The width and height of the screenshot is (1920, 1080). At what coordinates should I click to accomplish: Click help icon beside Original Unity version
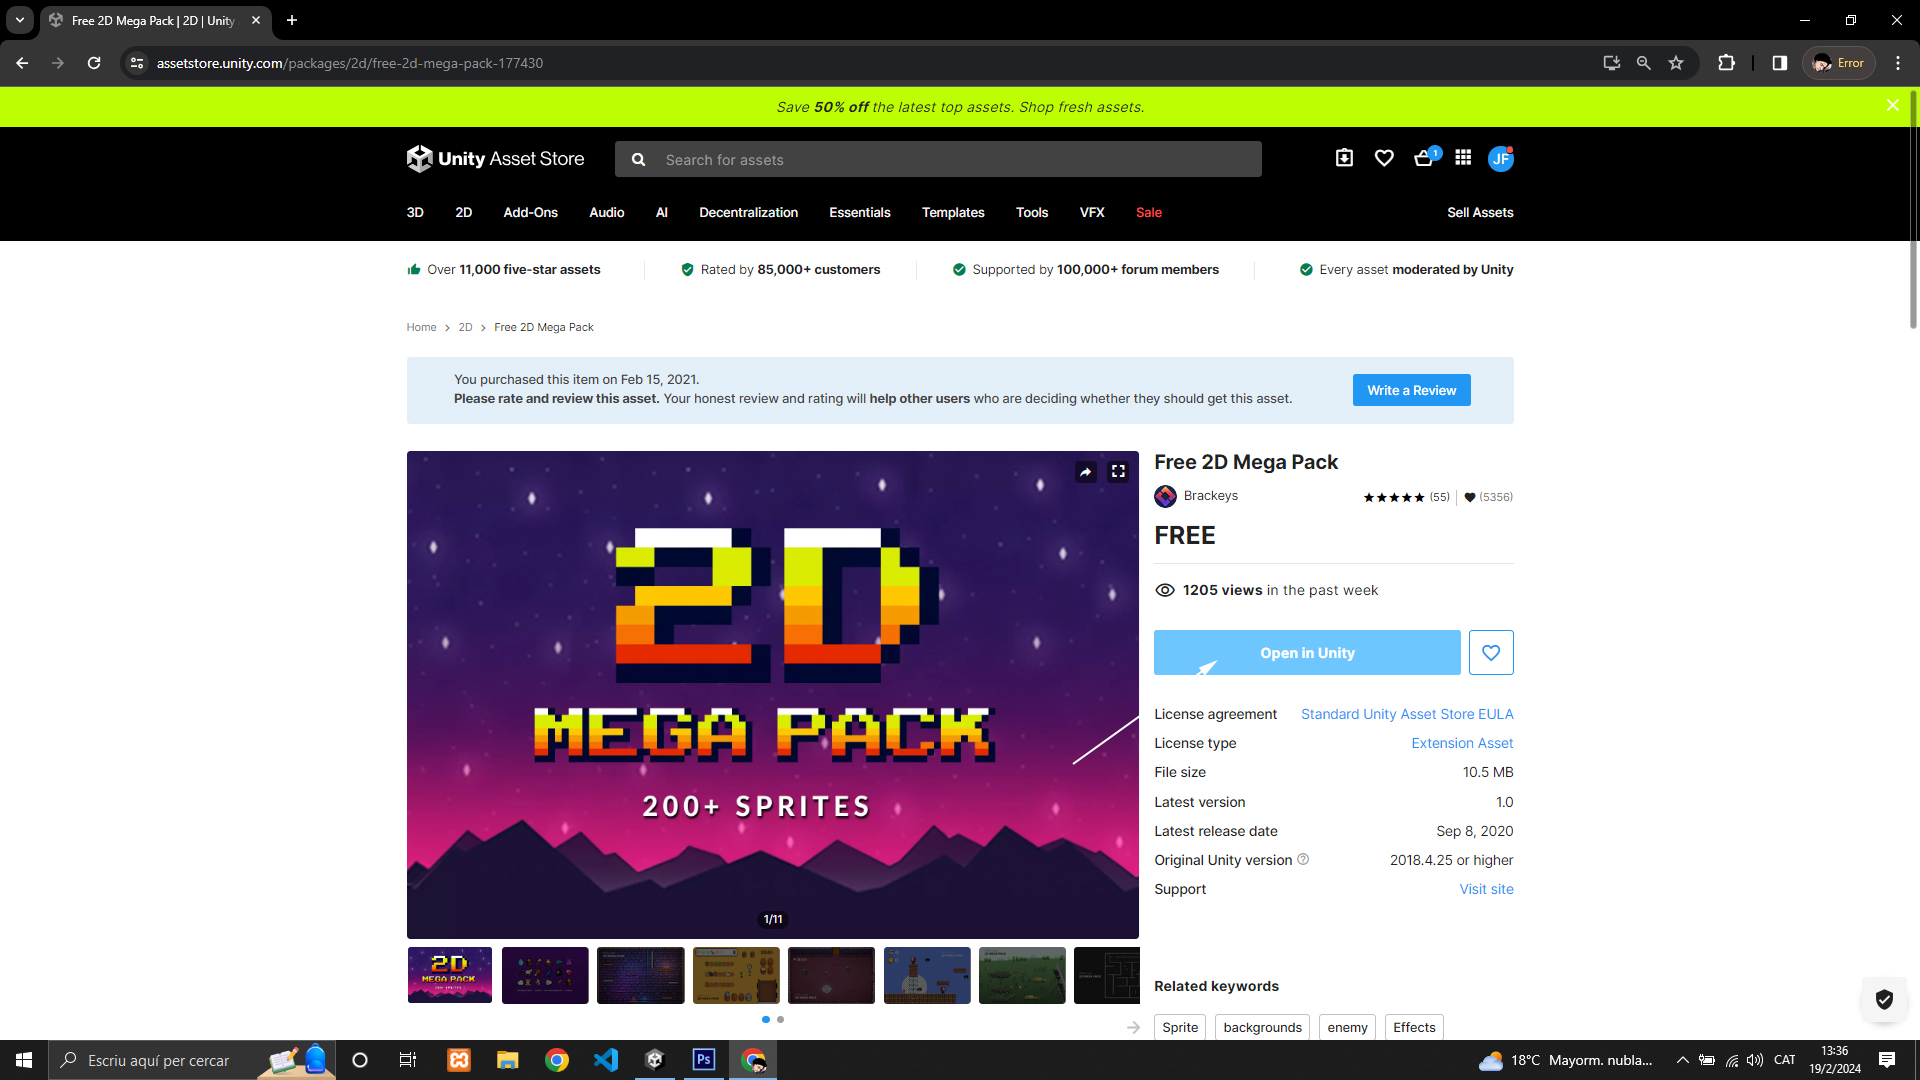[x=1303, y=859]
